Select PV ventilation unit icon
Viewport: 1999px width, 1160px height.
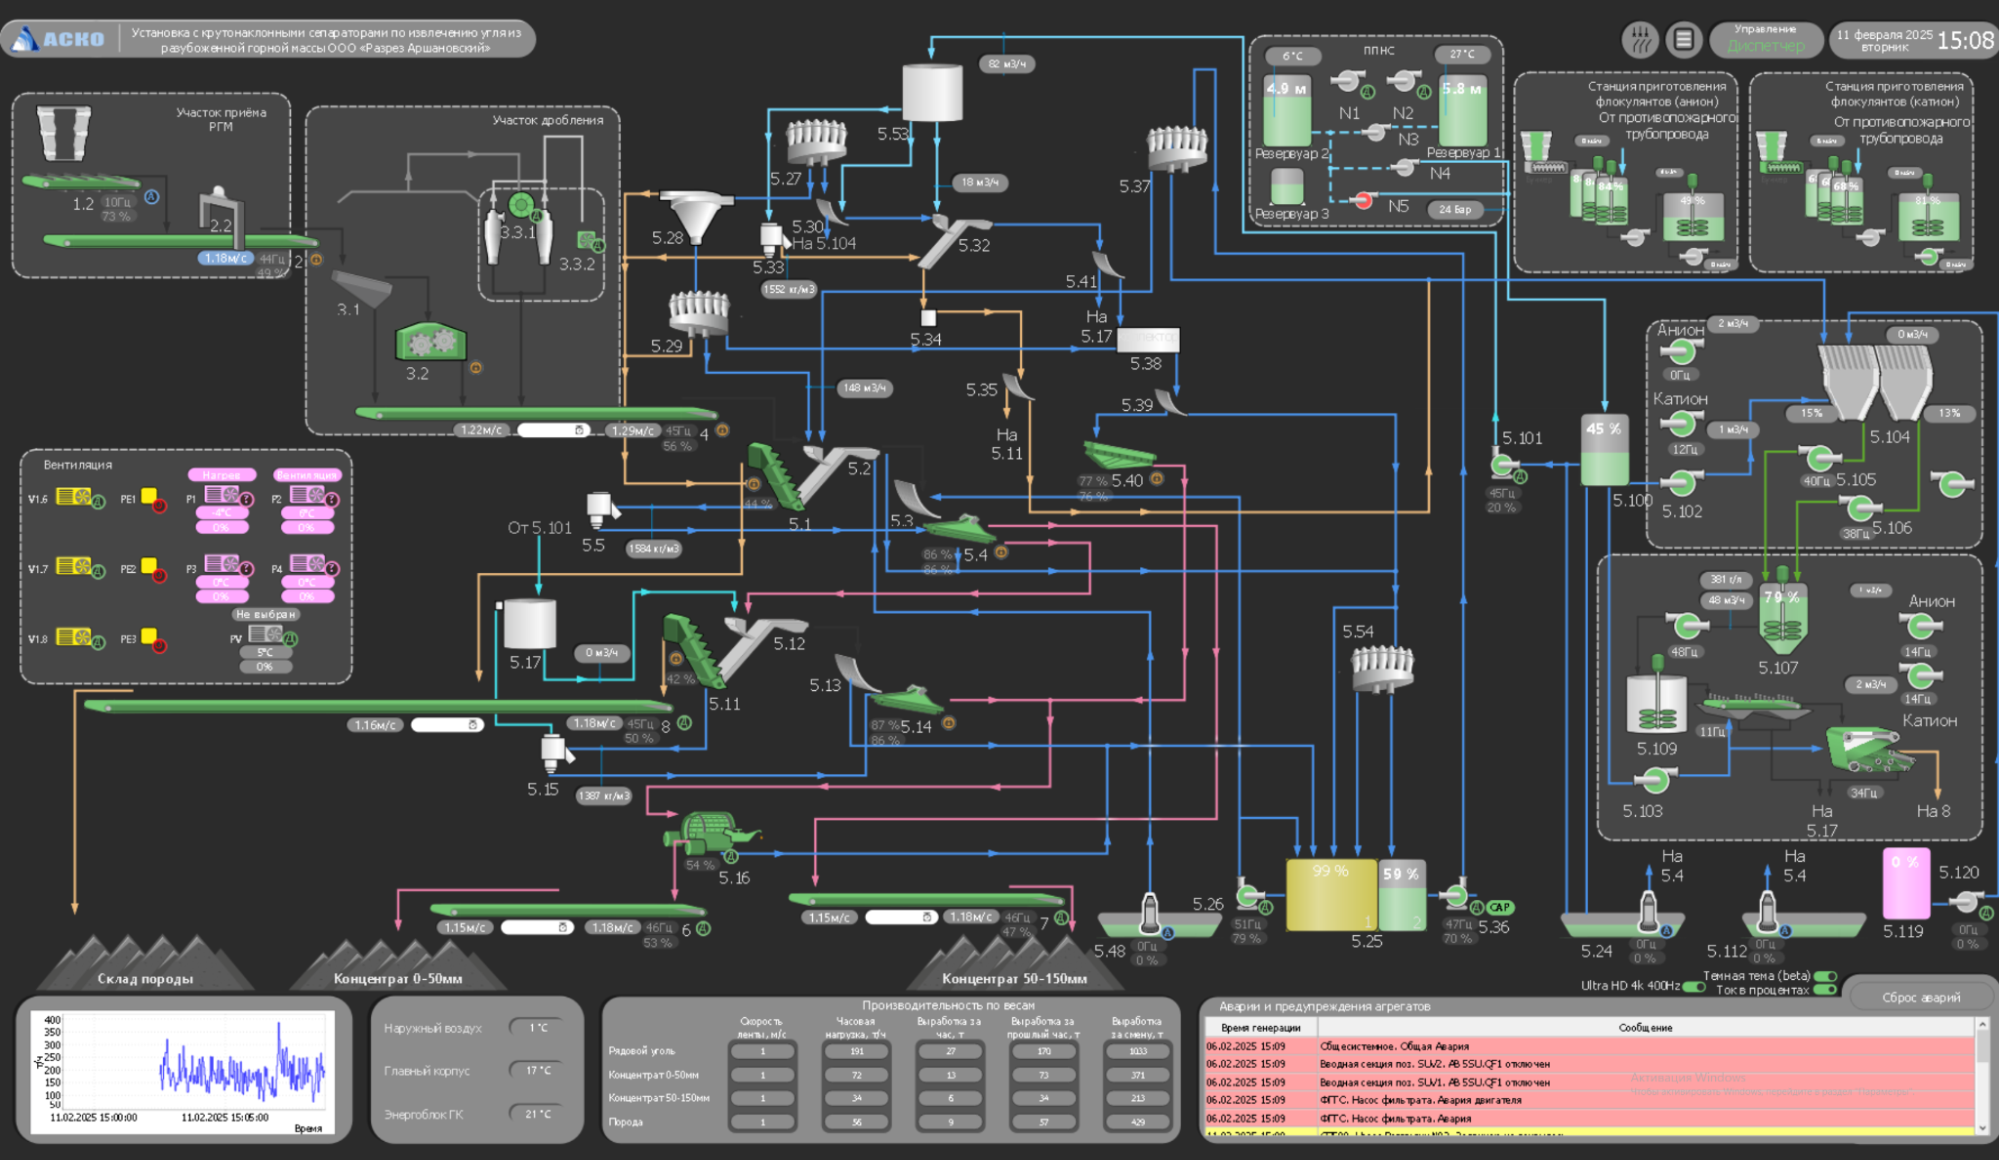coord(265,634)
